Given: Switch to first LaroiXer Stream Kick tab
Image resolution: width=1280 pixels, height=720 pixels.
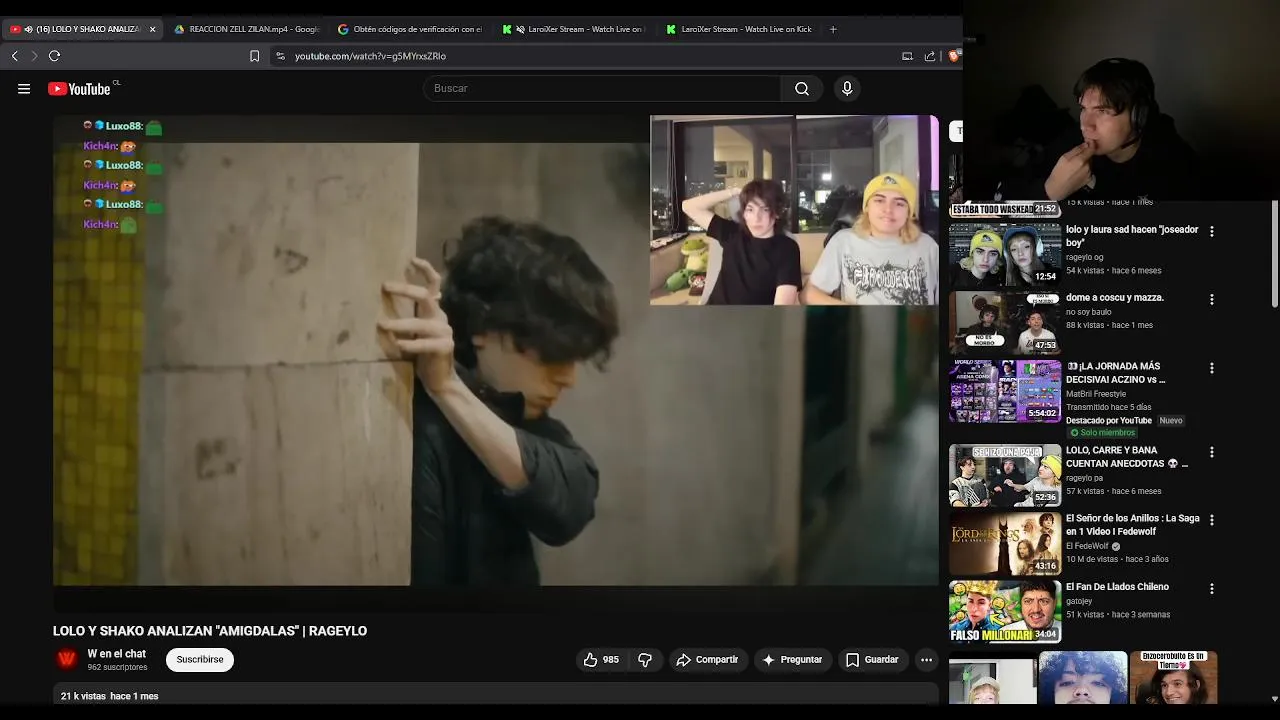Looking at the screenshot, I should (x=574, y=29).
